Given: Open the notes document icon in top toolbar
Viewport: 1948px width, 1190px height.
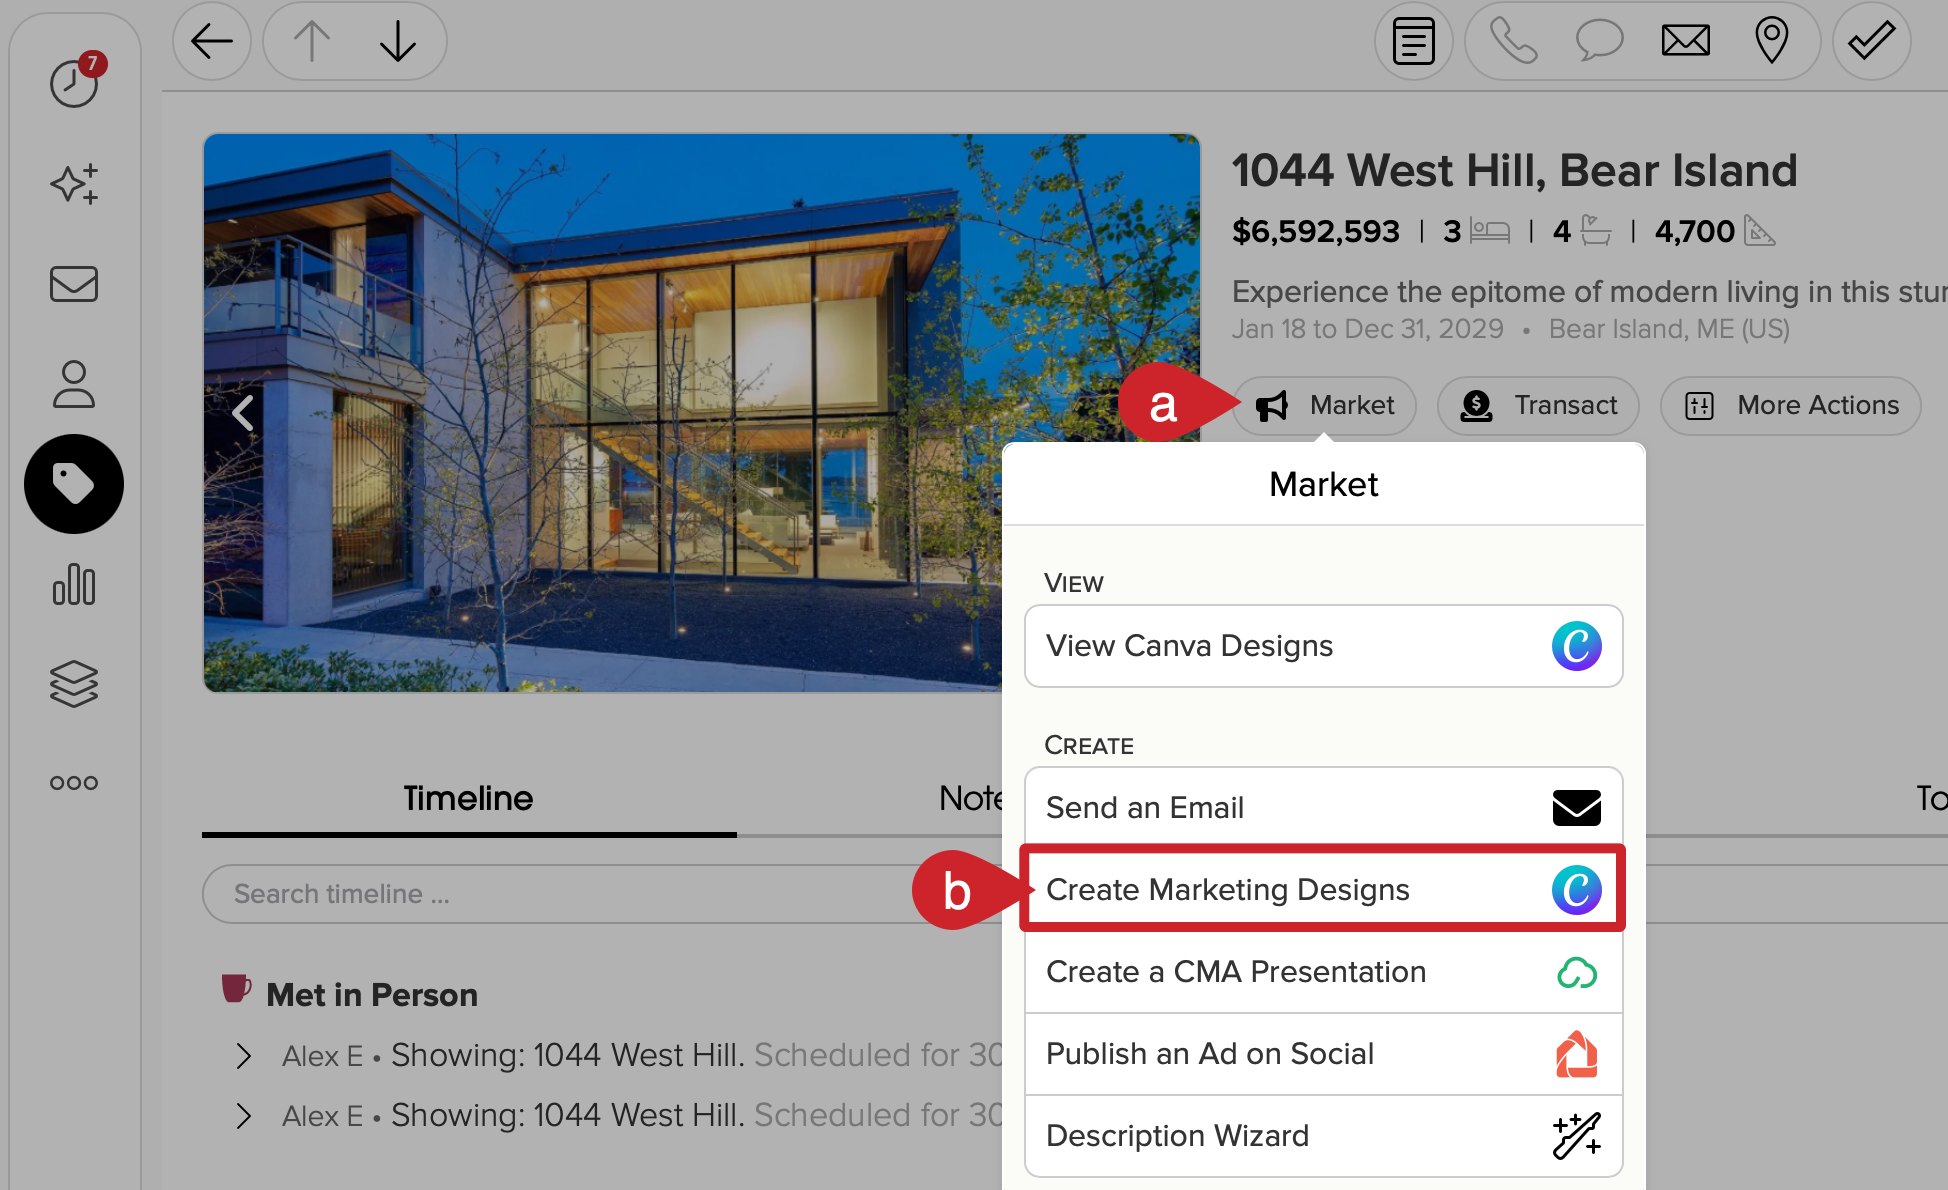Looking at the screenshot, I should click(1413, 41).
